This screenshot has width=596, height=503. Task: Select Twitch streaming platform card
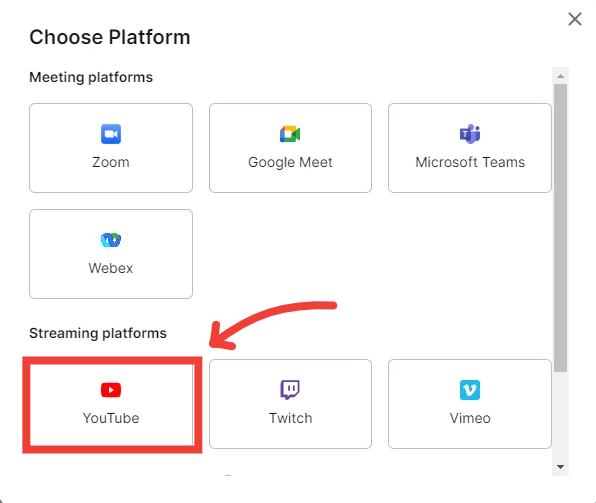click(x=290, y=404)
